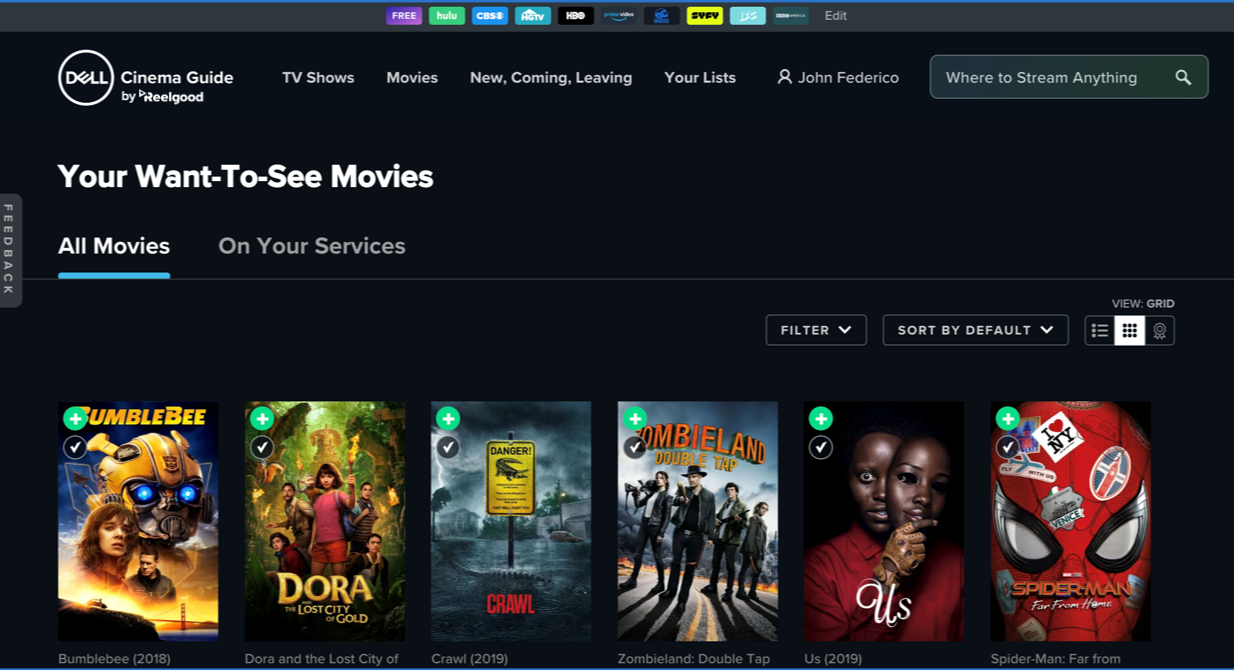The image size is (1234, 670).
Task: Toggle the seen checkmark on Spider-Man
Action: pyautogui.click(x=1008, y=447)
